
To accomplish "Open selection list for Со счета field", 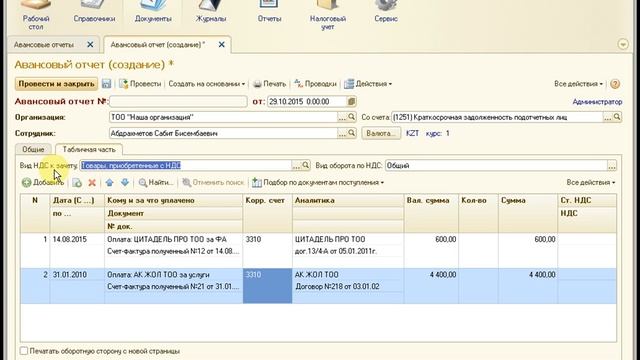I will (608, 117).
